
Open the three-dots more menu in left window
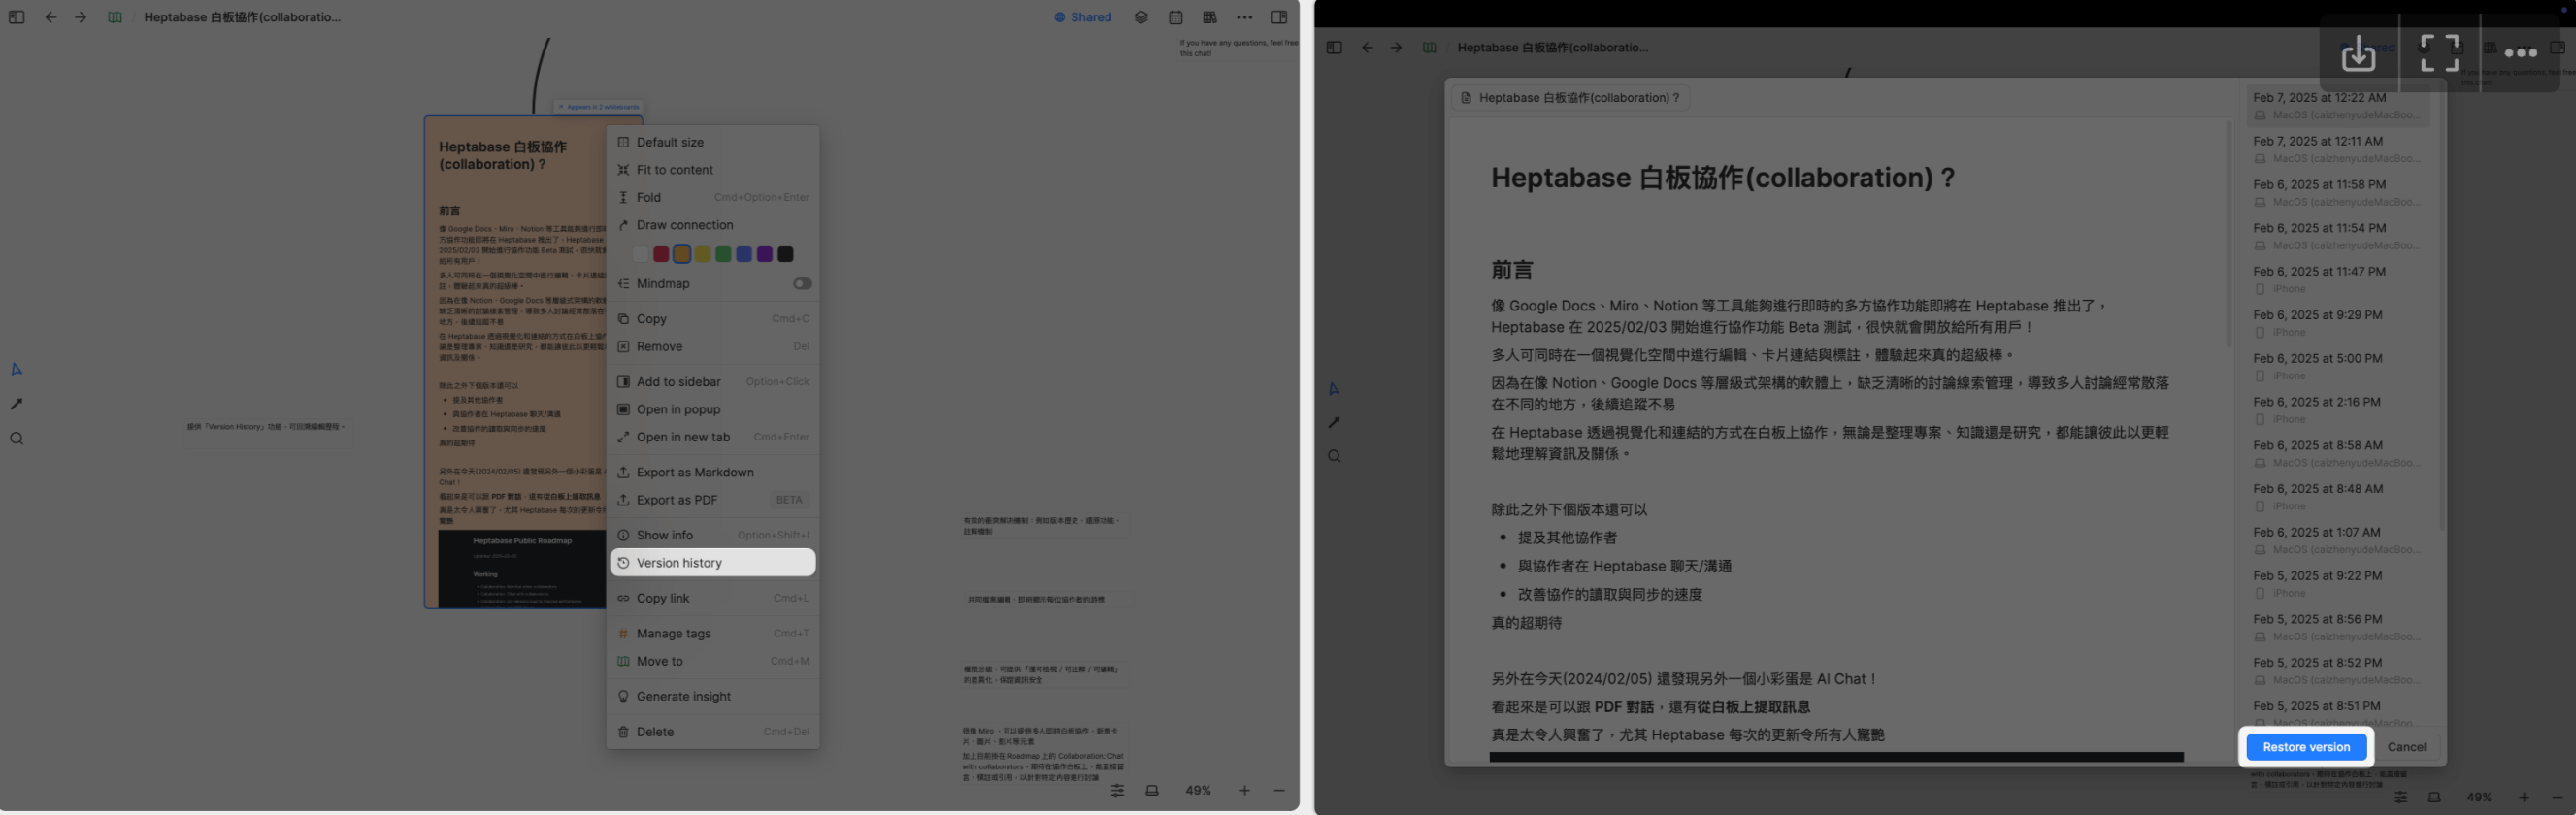tap(1244, 17)
